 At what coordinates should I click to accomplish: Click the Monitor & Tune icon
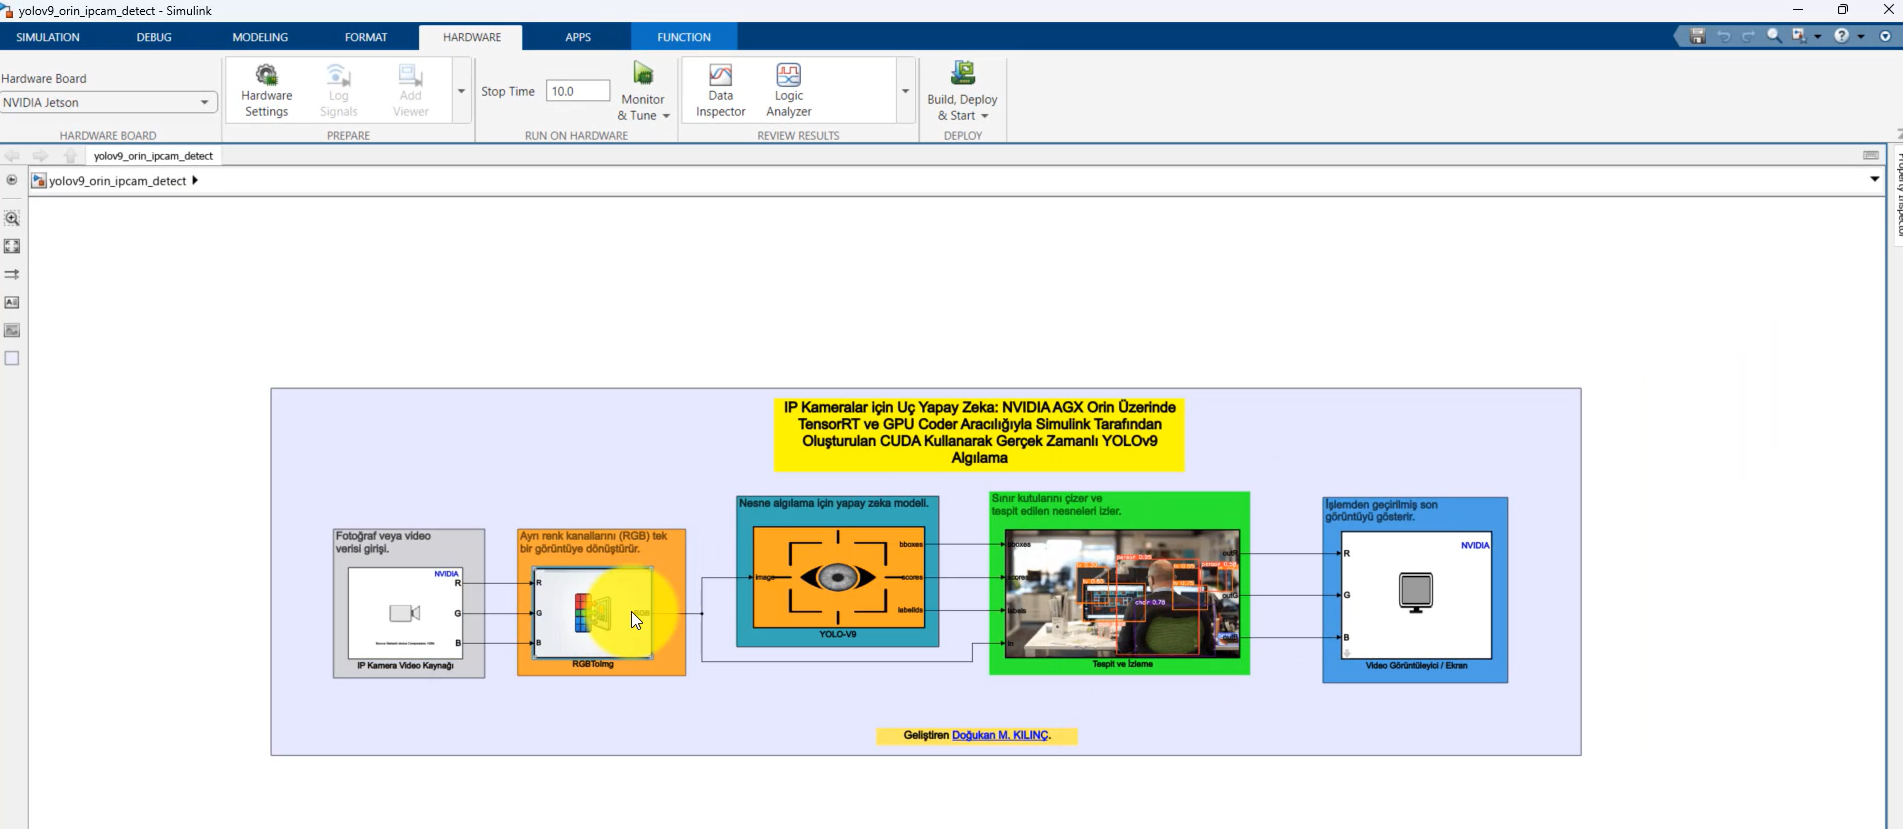pos(643,73)
